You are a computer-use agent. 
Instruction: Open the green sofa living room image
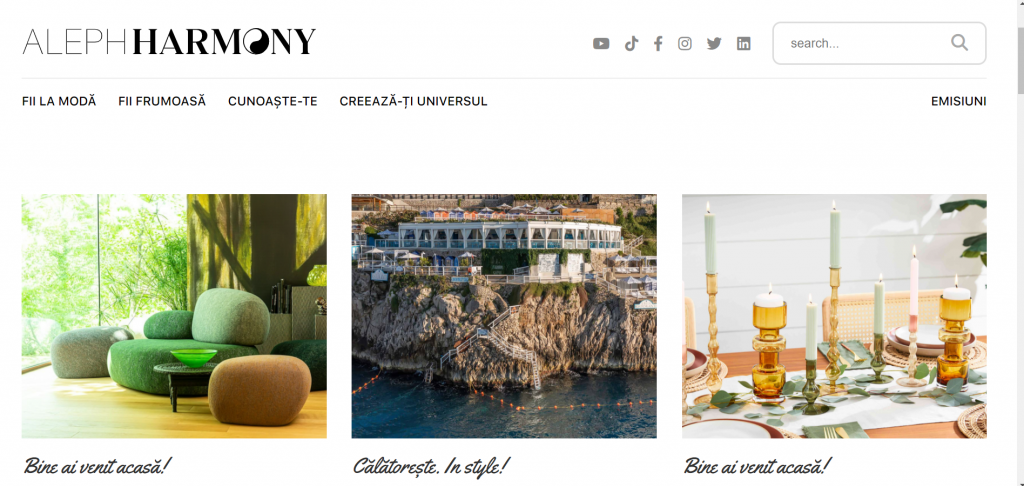(x=174, y=316)
